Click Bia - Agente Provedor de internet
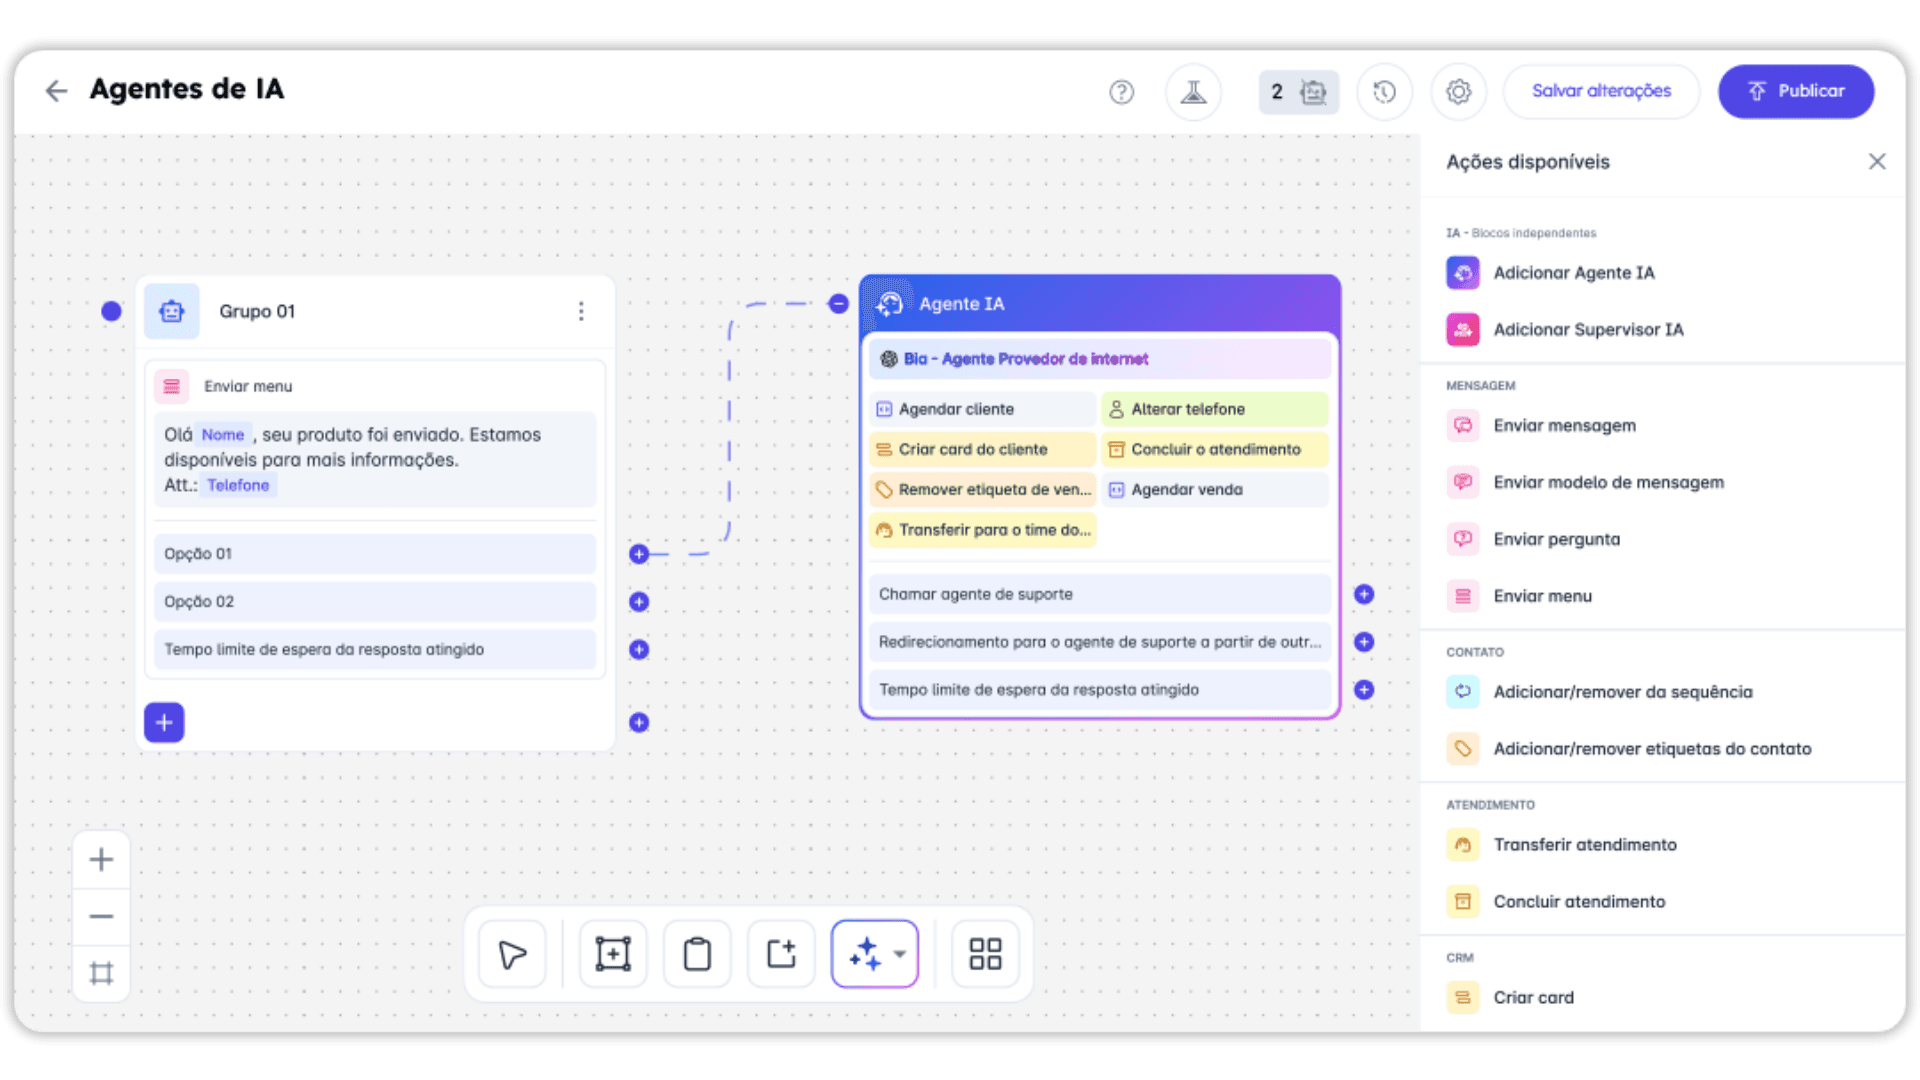The width and height of the screenshot is (1920, 1080). [1100, 359]
